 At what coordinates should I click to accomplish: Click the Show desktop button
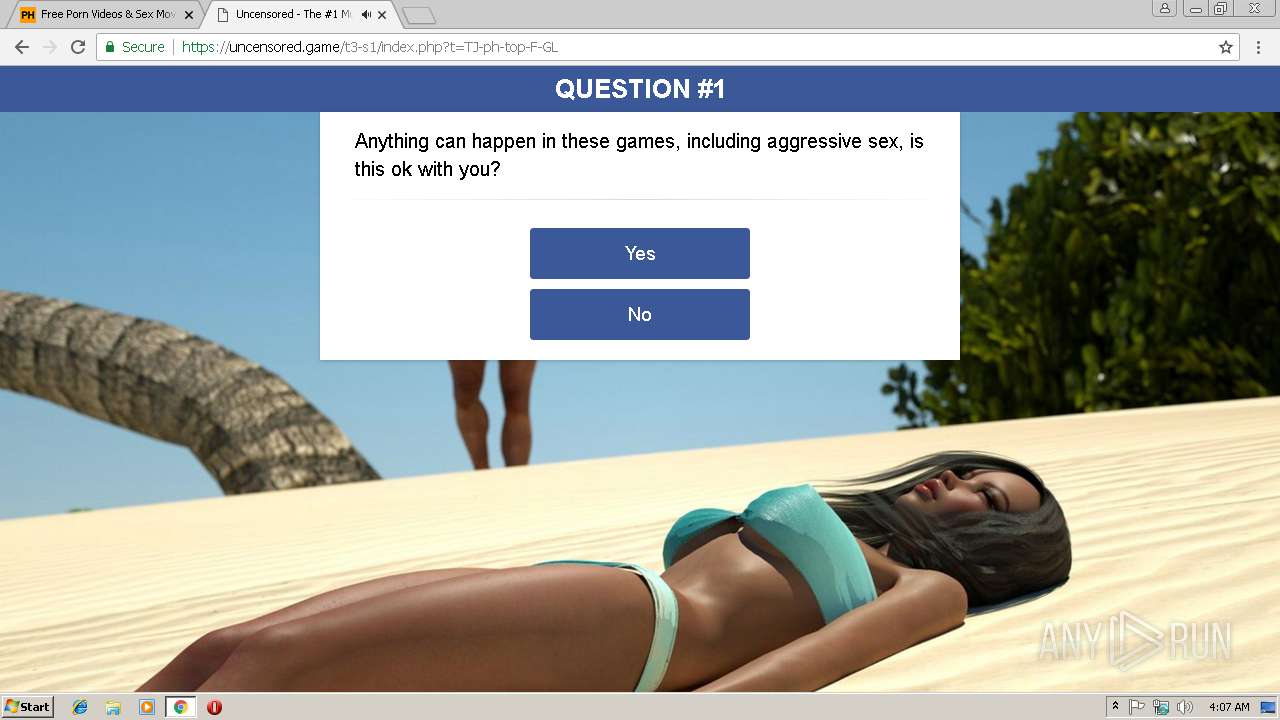point(1268,707)
